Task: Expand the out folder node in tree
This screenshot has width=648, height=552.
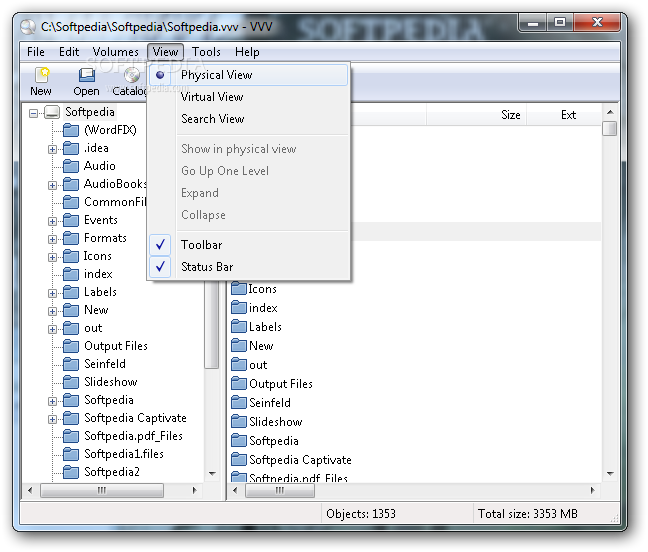Action: point(52,329)
